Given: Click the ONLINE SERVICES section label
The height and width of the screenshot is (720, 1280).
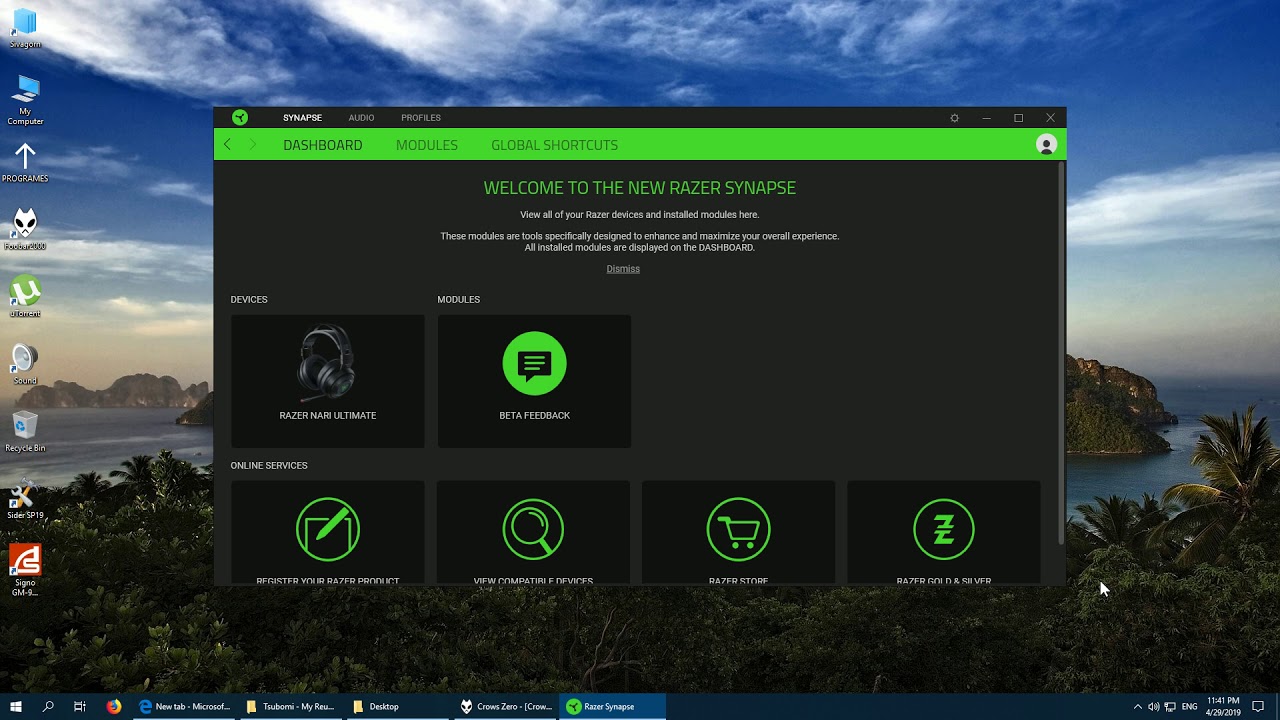Looking at the screenshot, I should click(269, 466).
